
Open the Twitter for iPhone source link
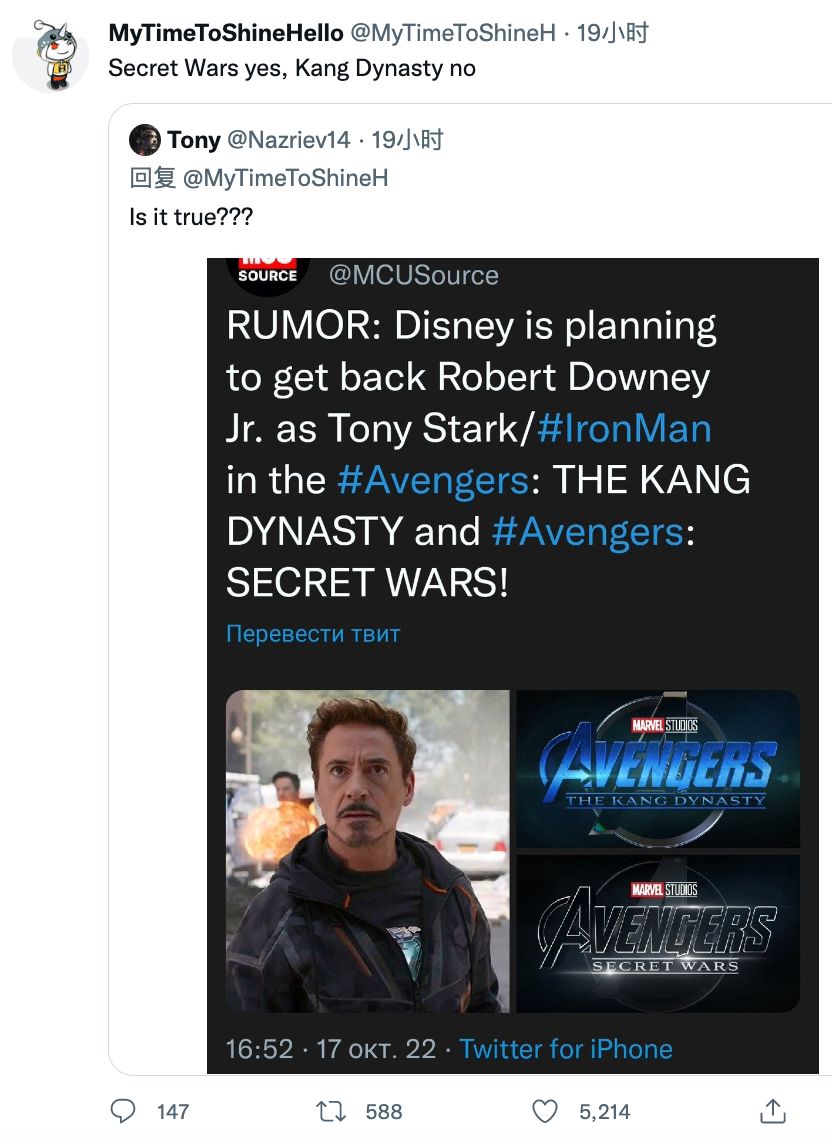(566, 1048)
